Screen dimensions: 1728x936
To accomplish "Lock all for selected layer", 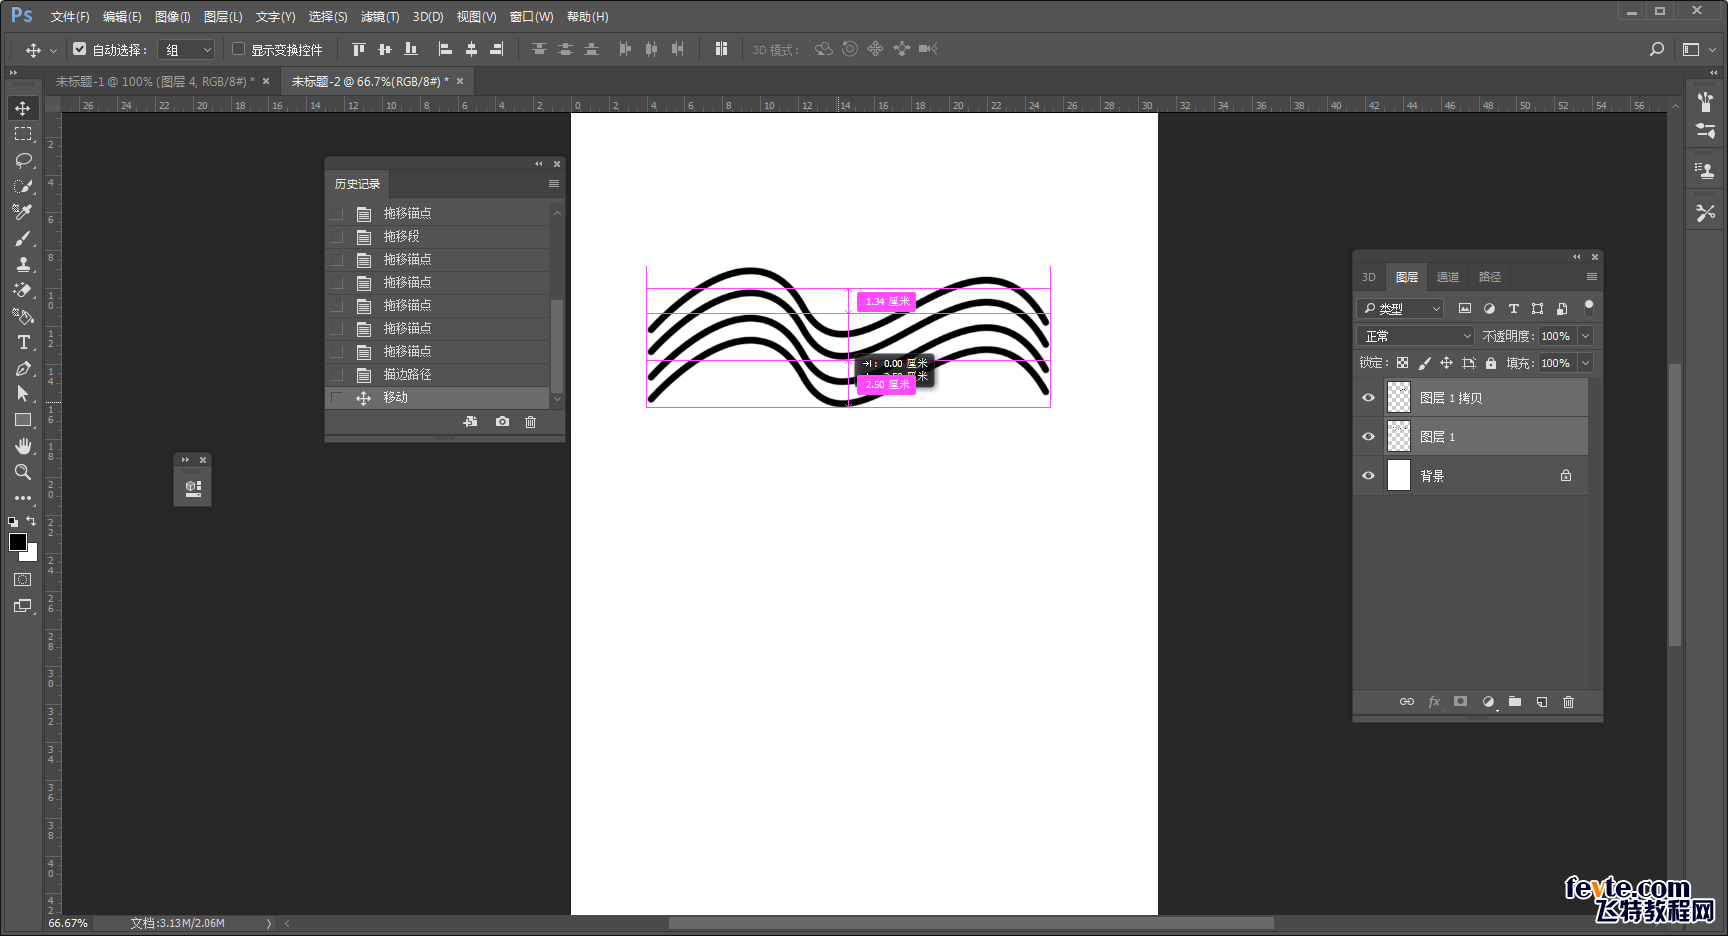I will (1491, 363).
